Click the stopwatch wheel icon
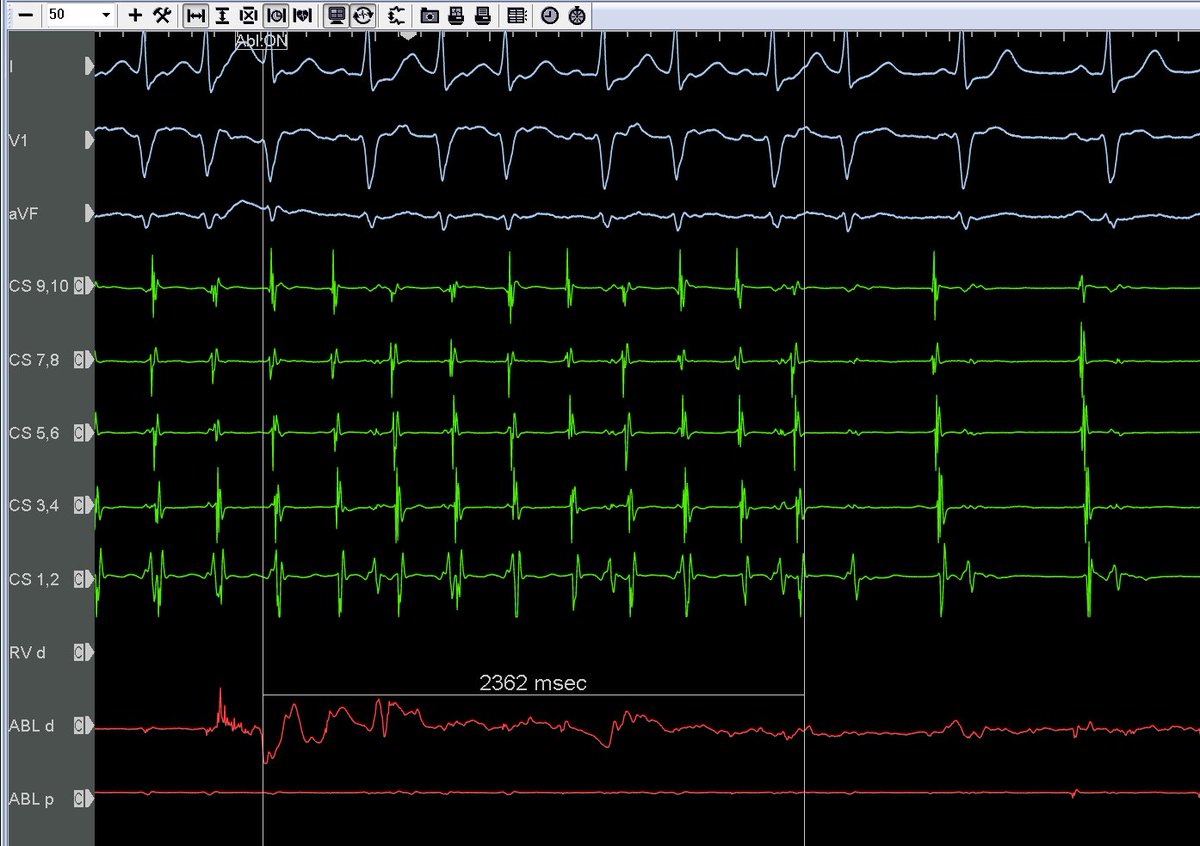 coord(577,15)
